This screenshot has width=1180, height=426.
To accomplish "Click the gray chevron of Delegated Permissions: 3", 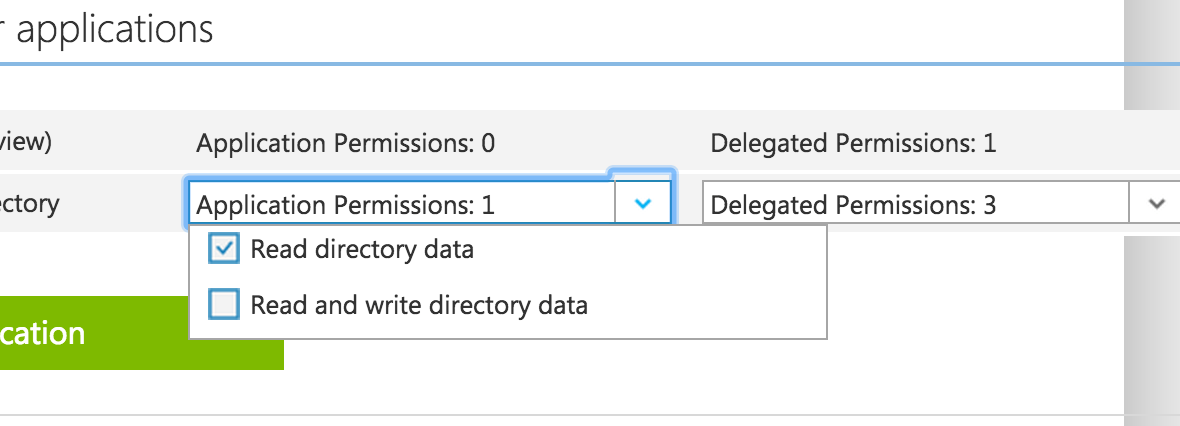I will pos(1156,204).
